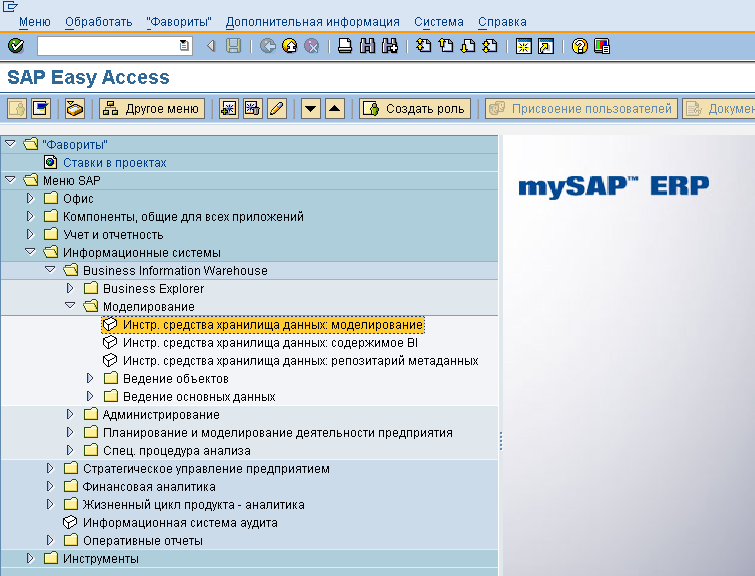755x576 pixels.
Task: Expand the Инструменты folder
Action: (x=30, y=558)
